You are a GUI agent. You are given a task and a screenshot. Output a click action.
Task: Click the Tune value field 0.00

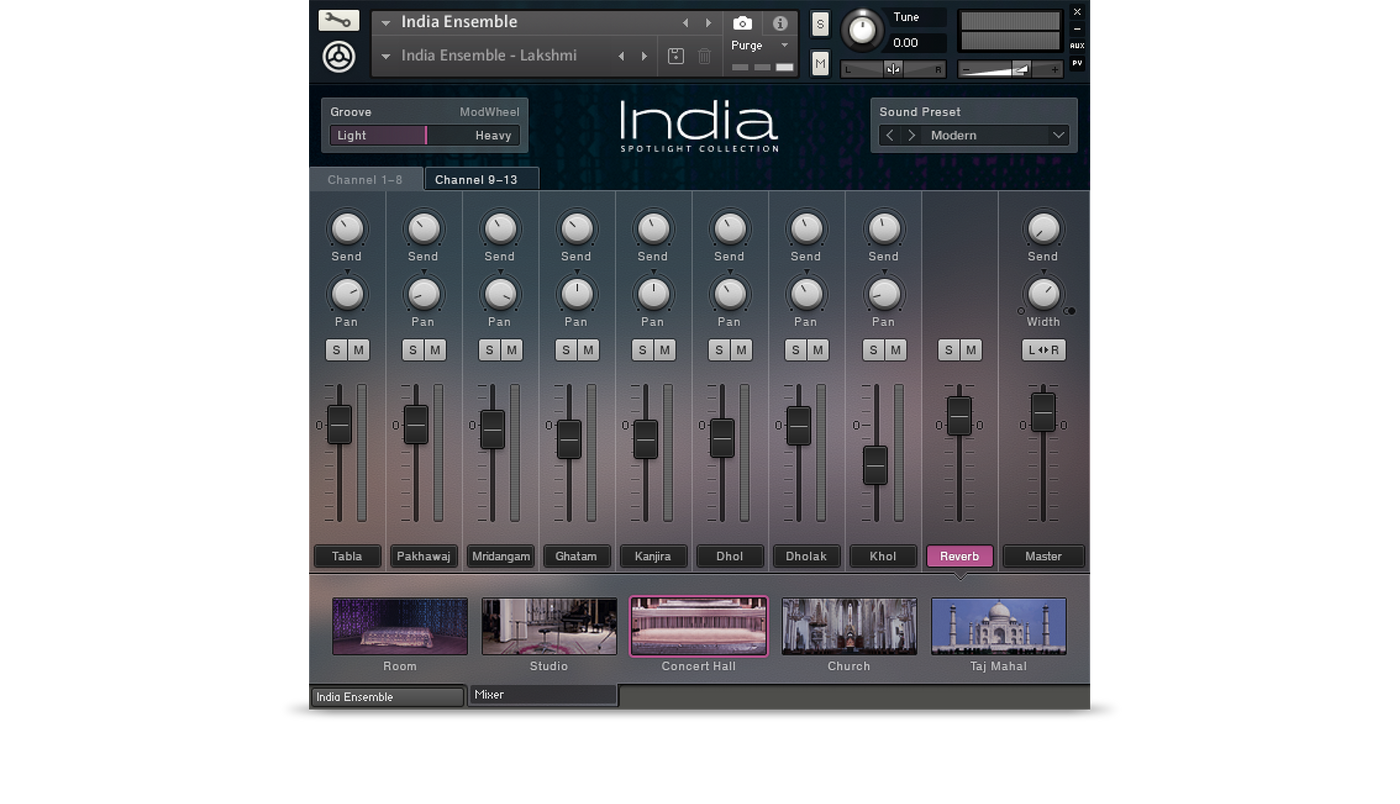point(918,43)
